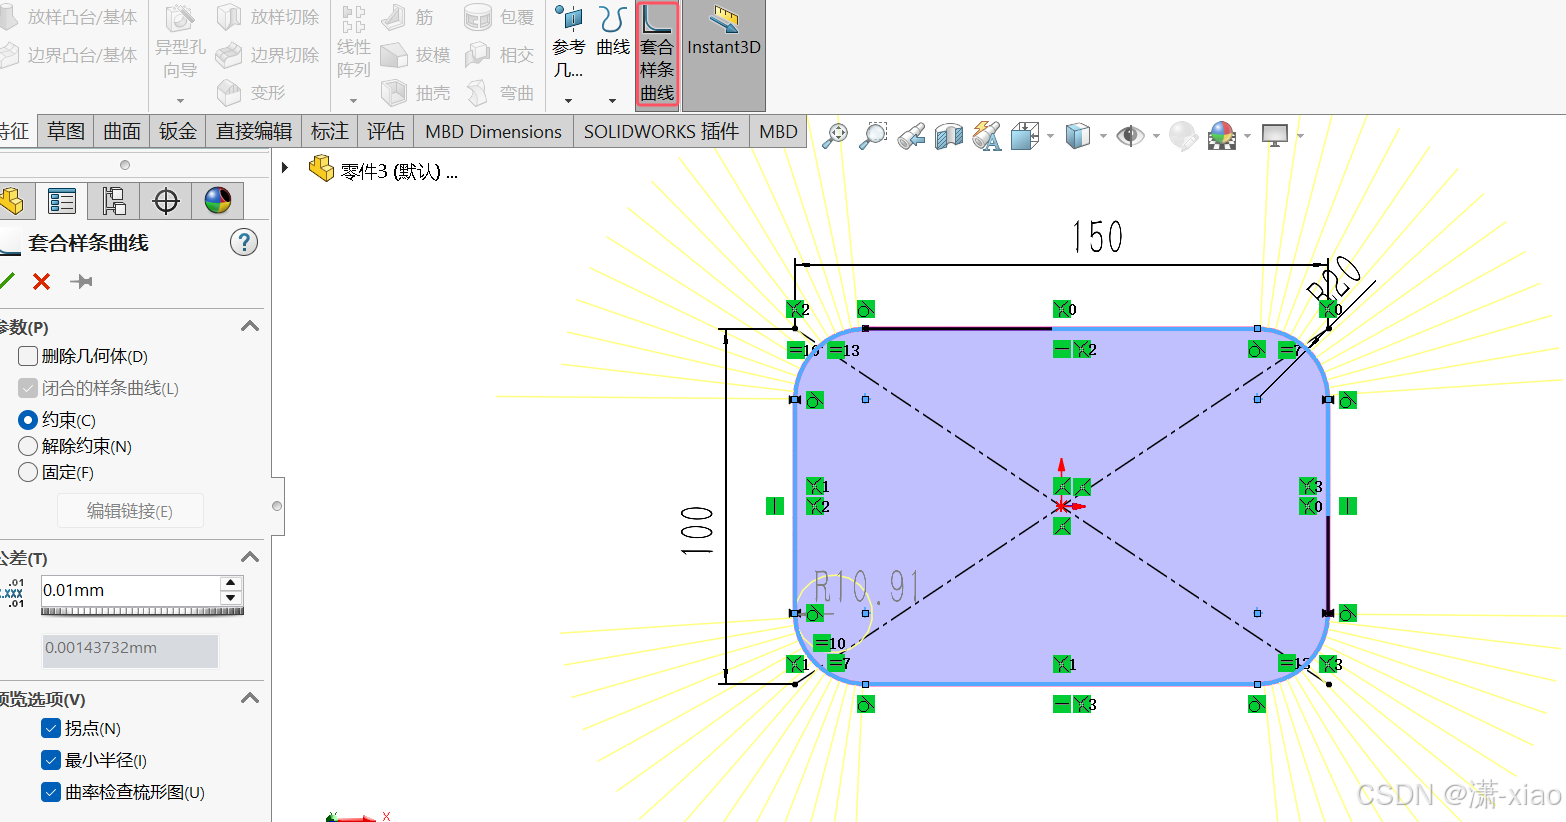The height and width of the screenshot is (822, 1566).
Task: Uncheck the 最小半径 preview option
Action: (51, 760)
